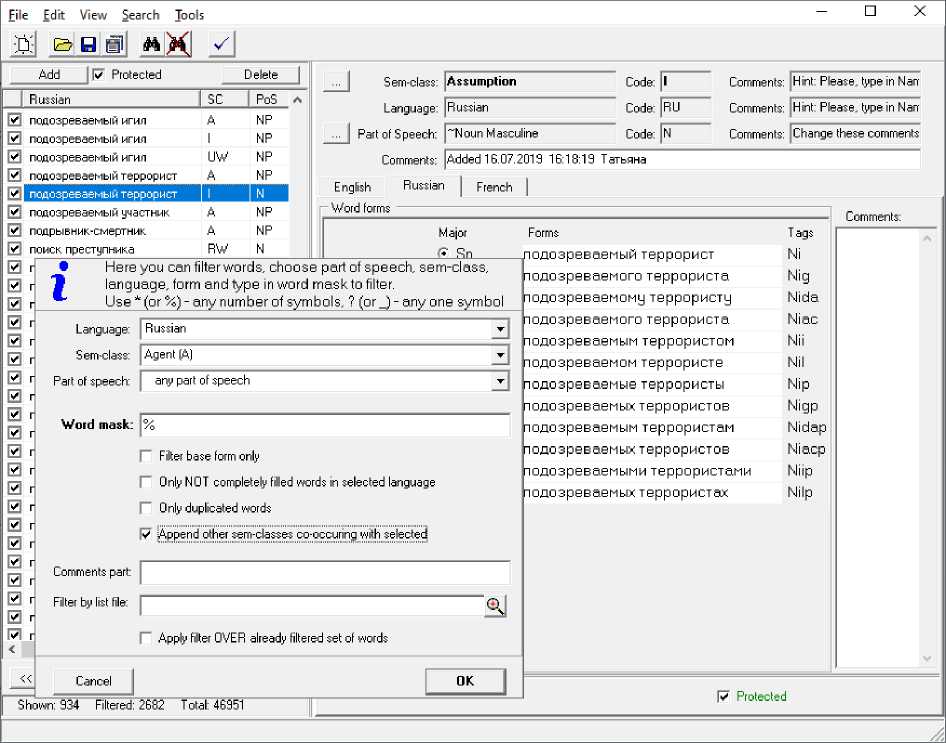Viewport: 946px width, 743px height.
Task: Click the stacked windows toolbar icon
Action: click(114, 44)
